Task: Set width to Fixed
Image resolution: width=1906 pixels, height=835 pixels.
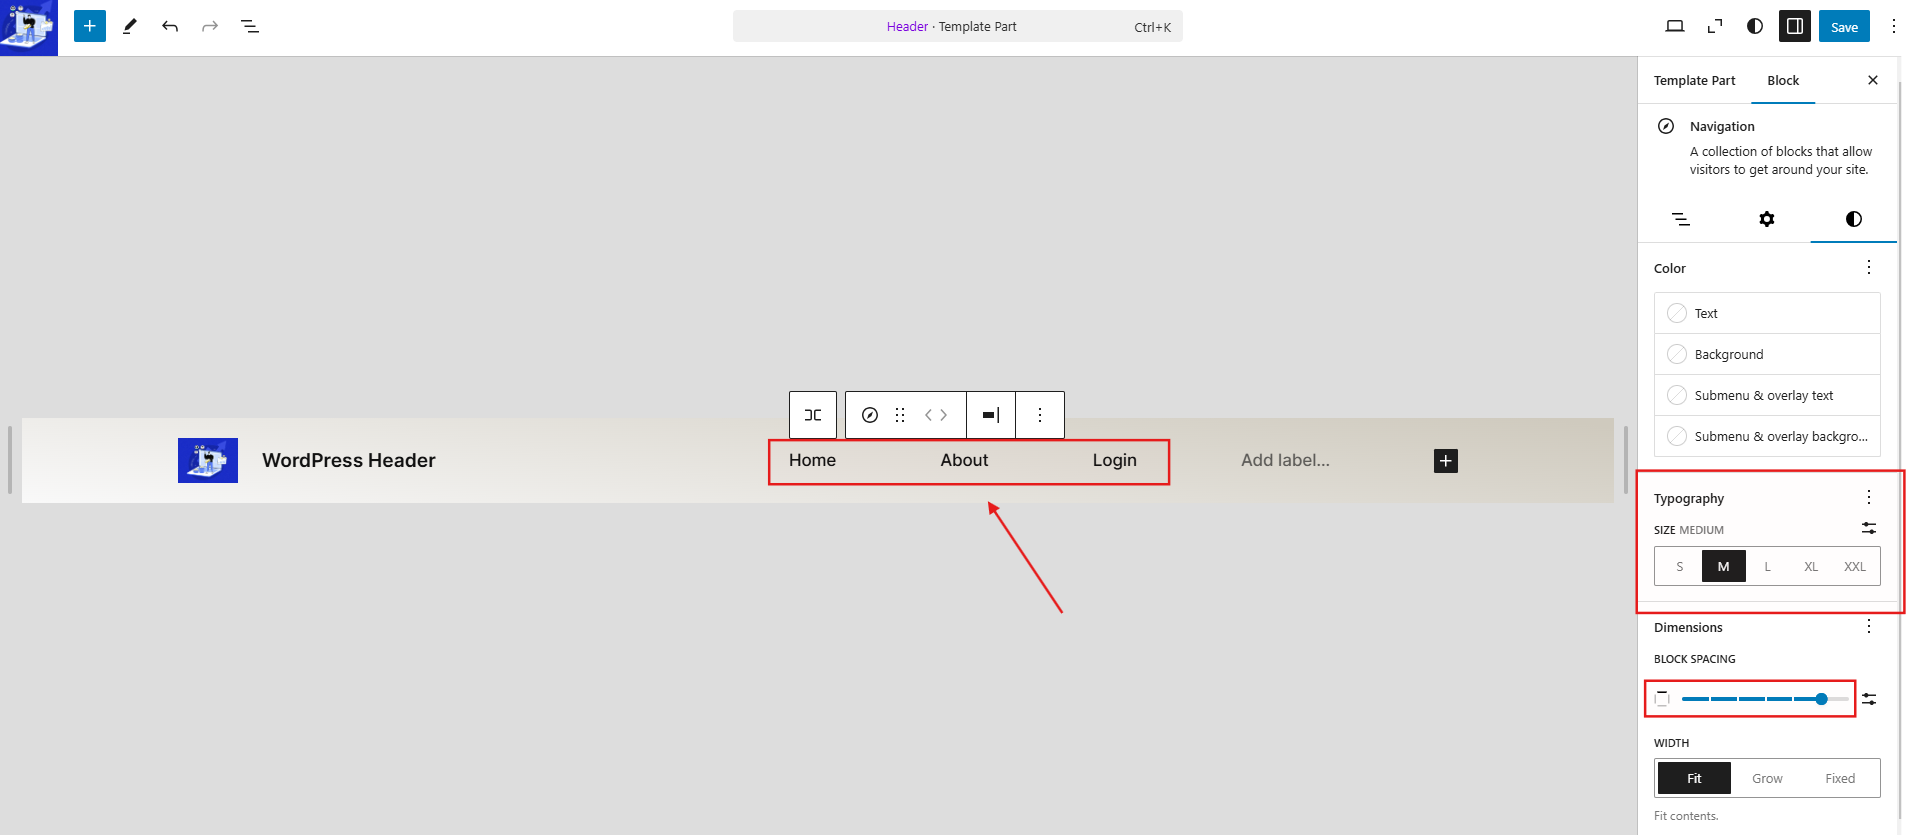Action: click(1840, 779)
